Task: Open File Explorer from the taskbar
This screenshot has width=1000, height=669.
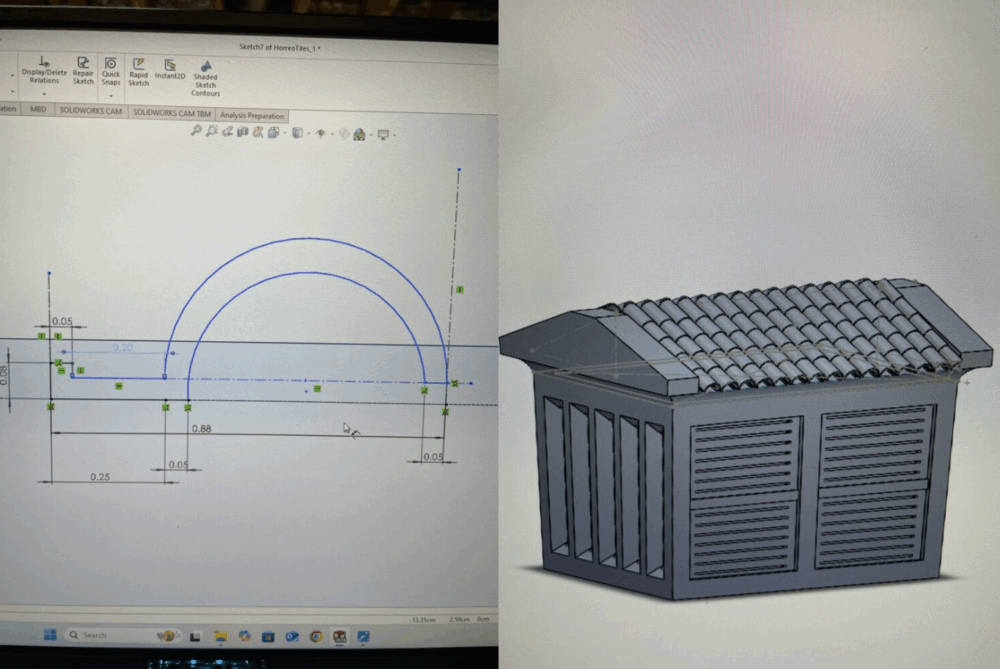Action: pos(219,636)
